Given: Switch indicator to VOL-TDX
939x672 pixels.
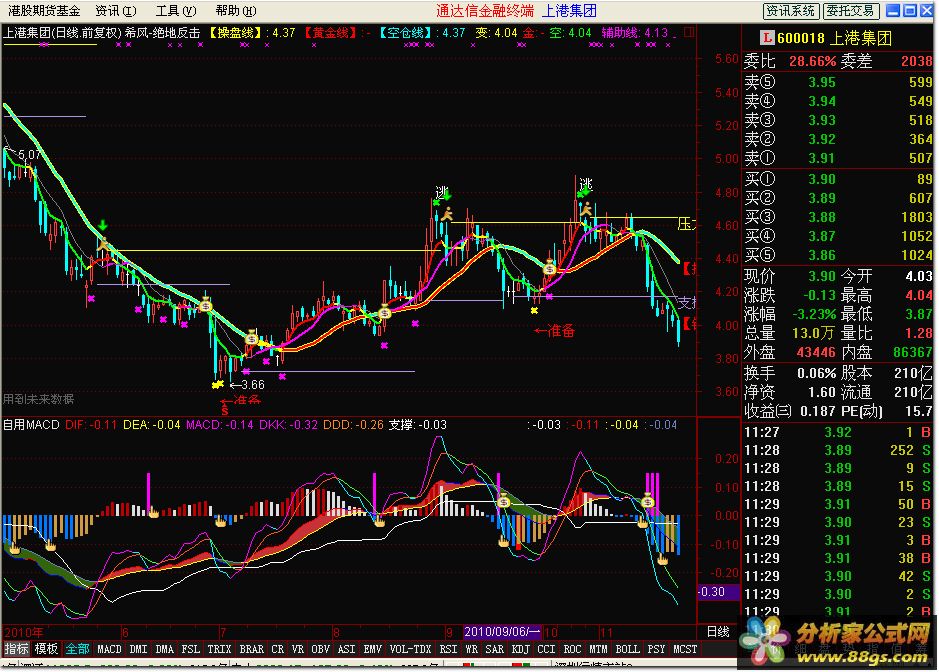Looking at the screenshot, I should click(410, 649).
